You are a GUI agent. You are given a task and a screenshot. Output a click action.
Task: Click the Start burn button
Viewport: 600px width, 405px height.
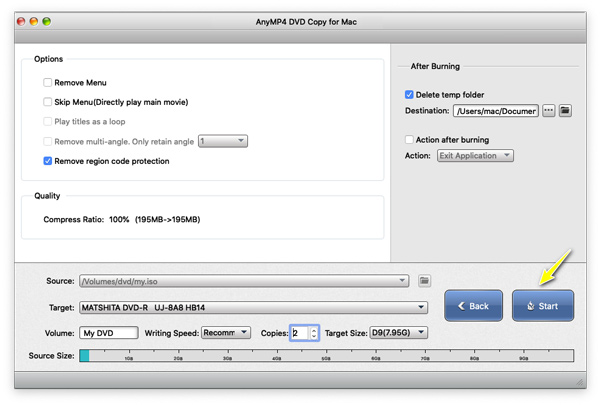click(x=543, y=306)
